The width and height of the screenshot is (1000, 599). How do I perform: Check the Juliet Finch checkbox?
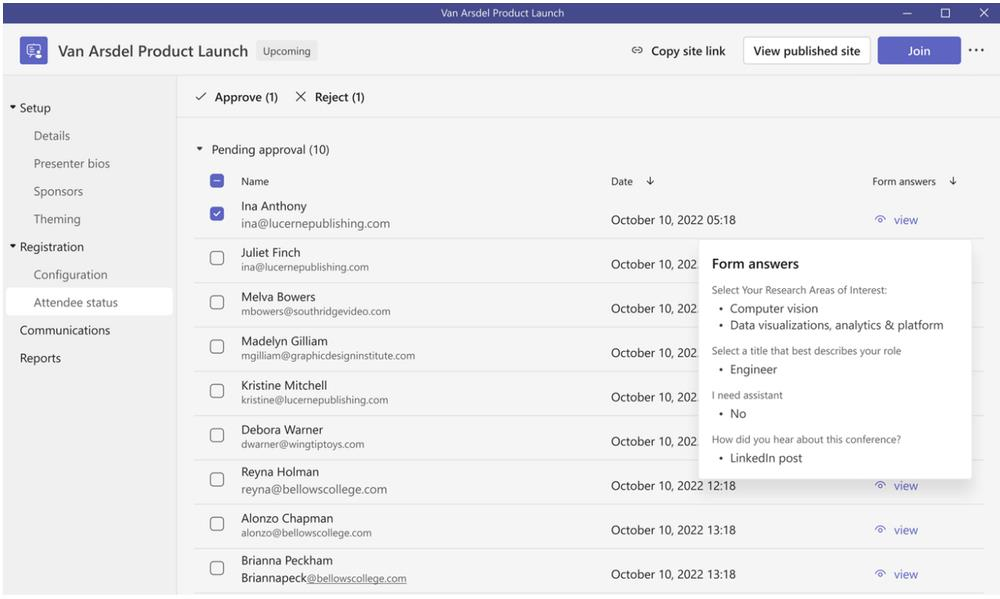[x=217, y=258]
